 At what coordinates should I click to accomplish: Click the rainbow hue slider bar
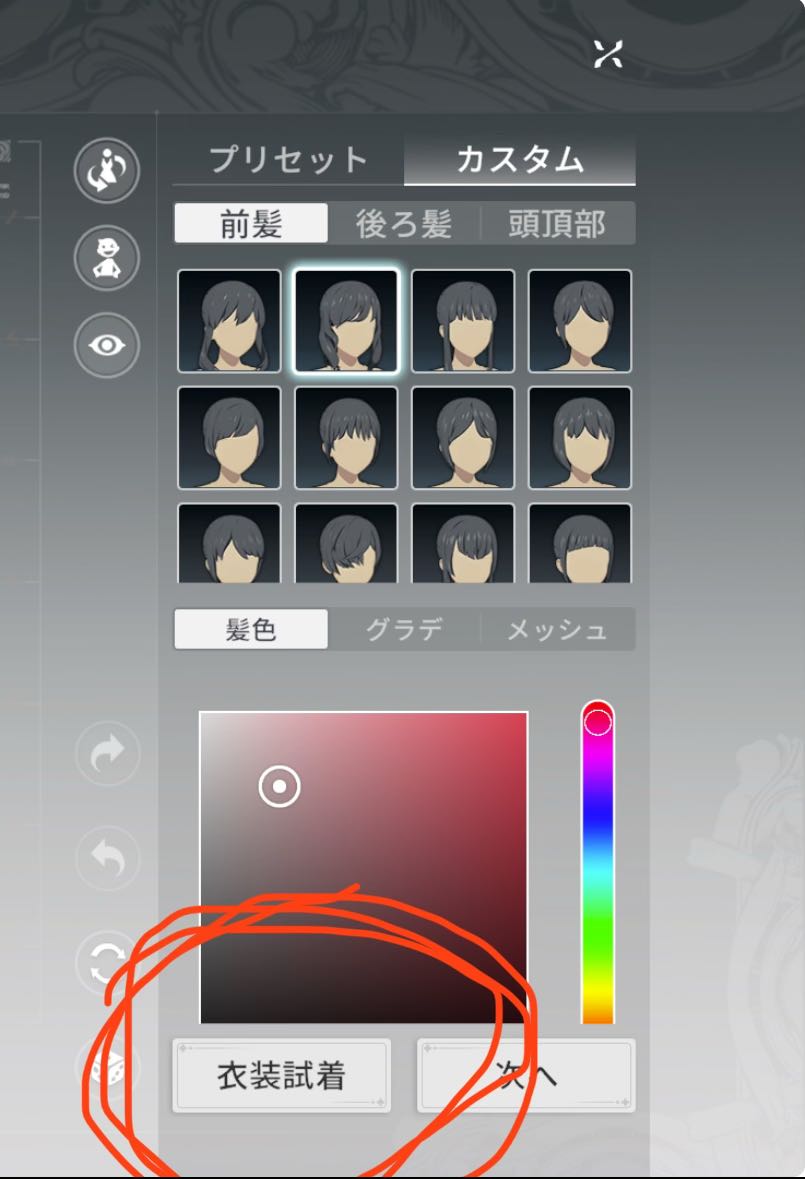click(598, 862)
